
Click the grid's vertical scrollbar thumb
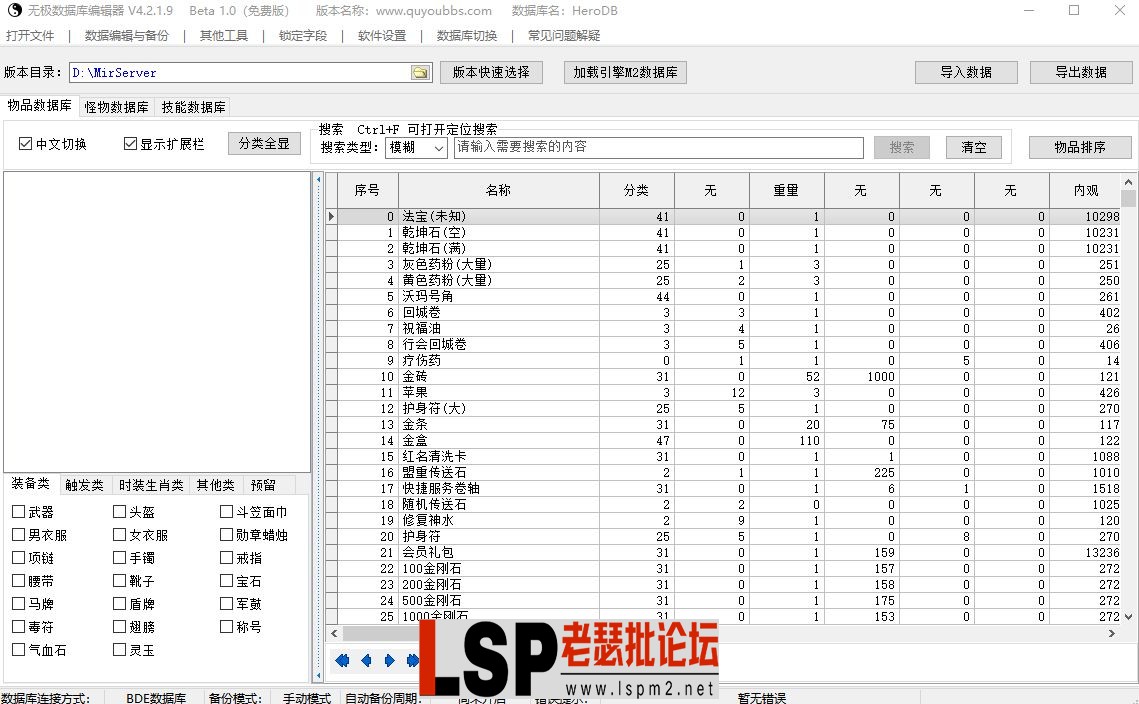click(1128, 198)
